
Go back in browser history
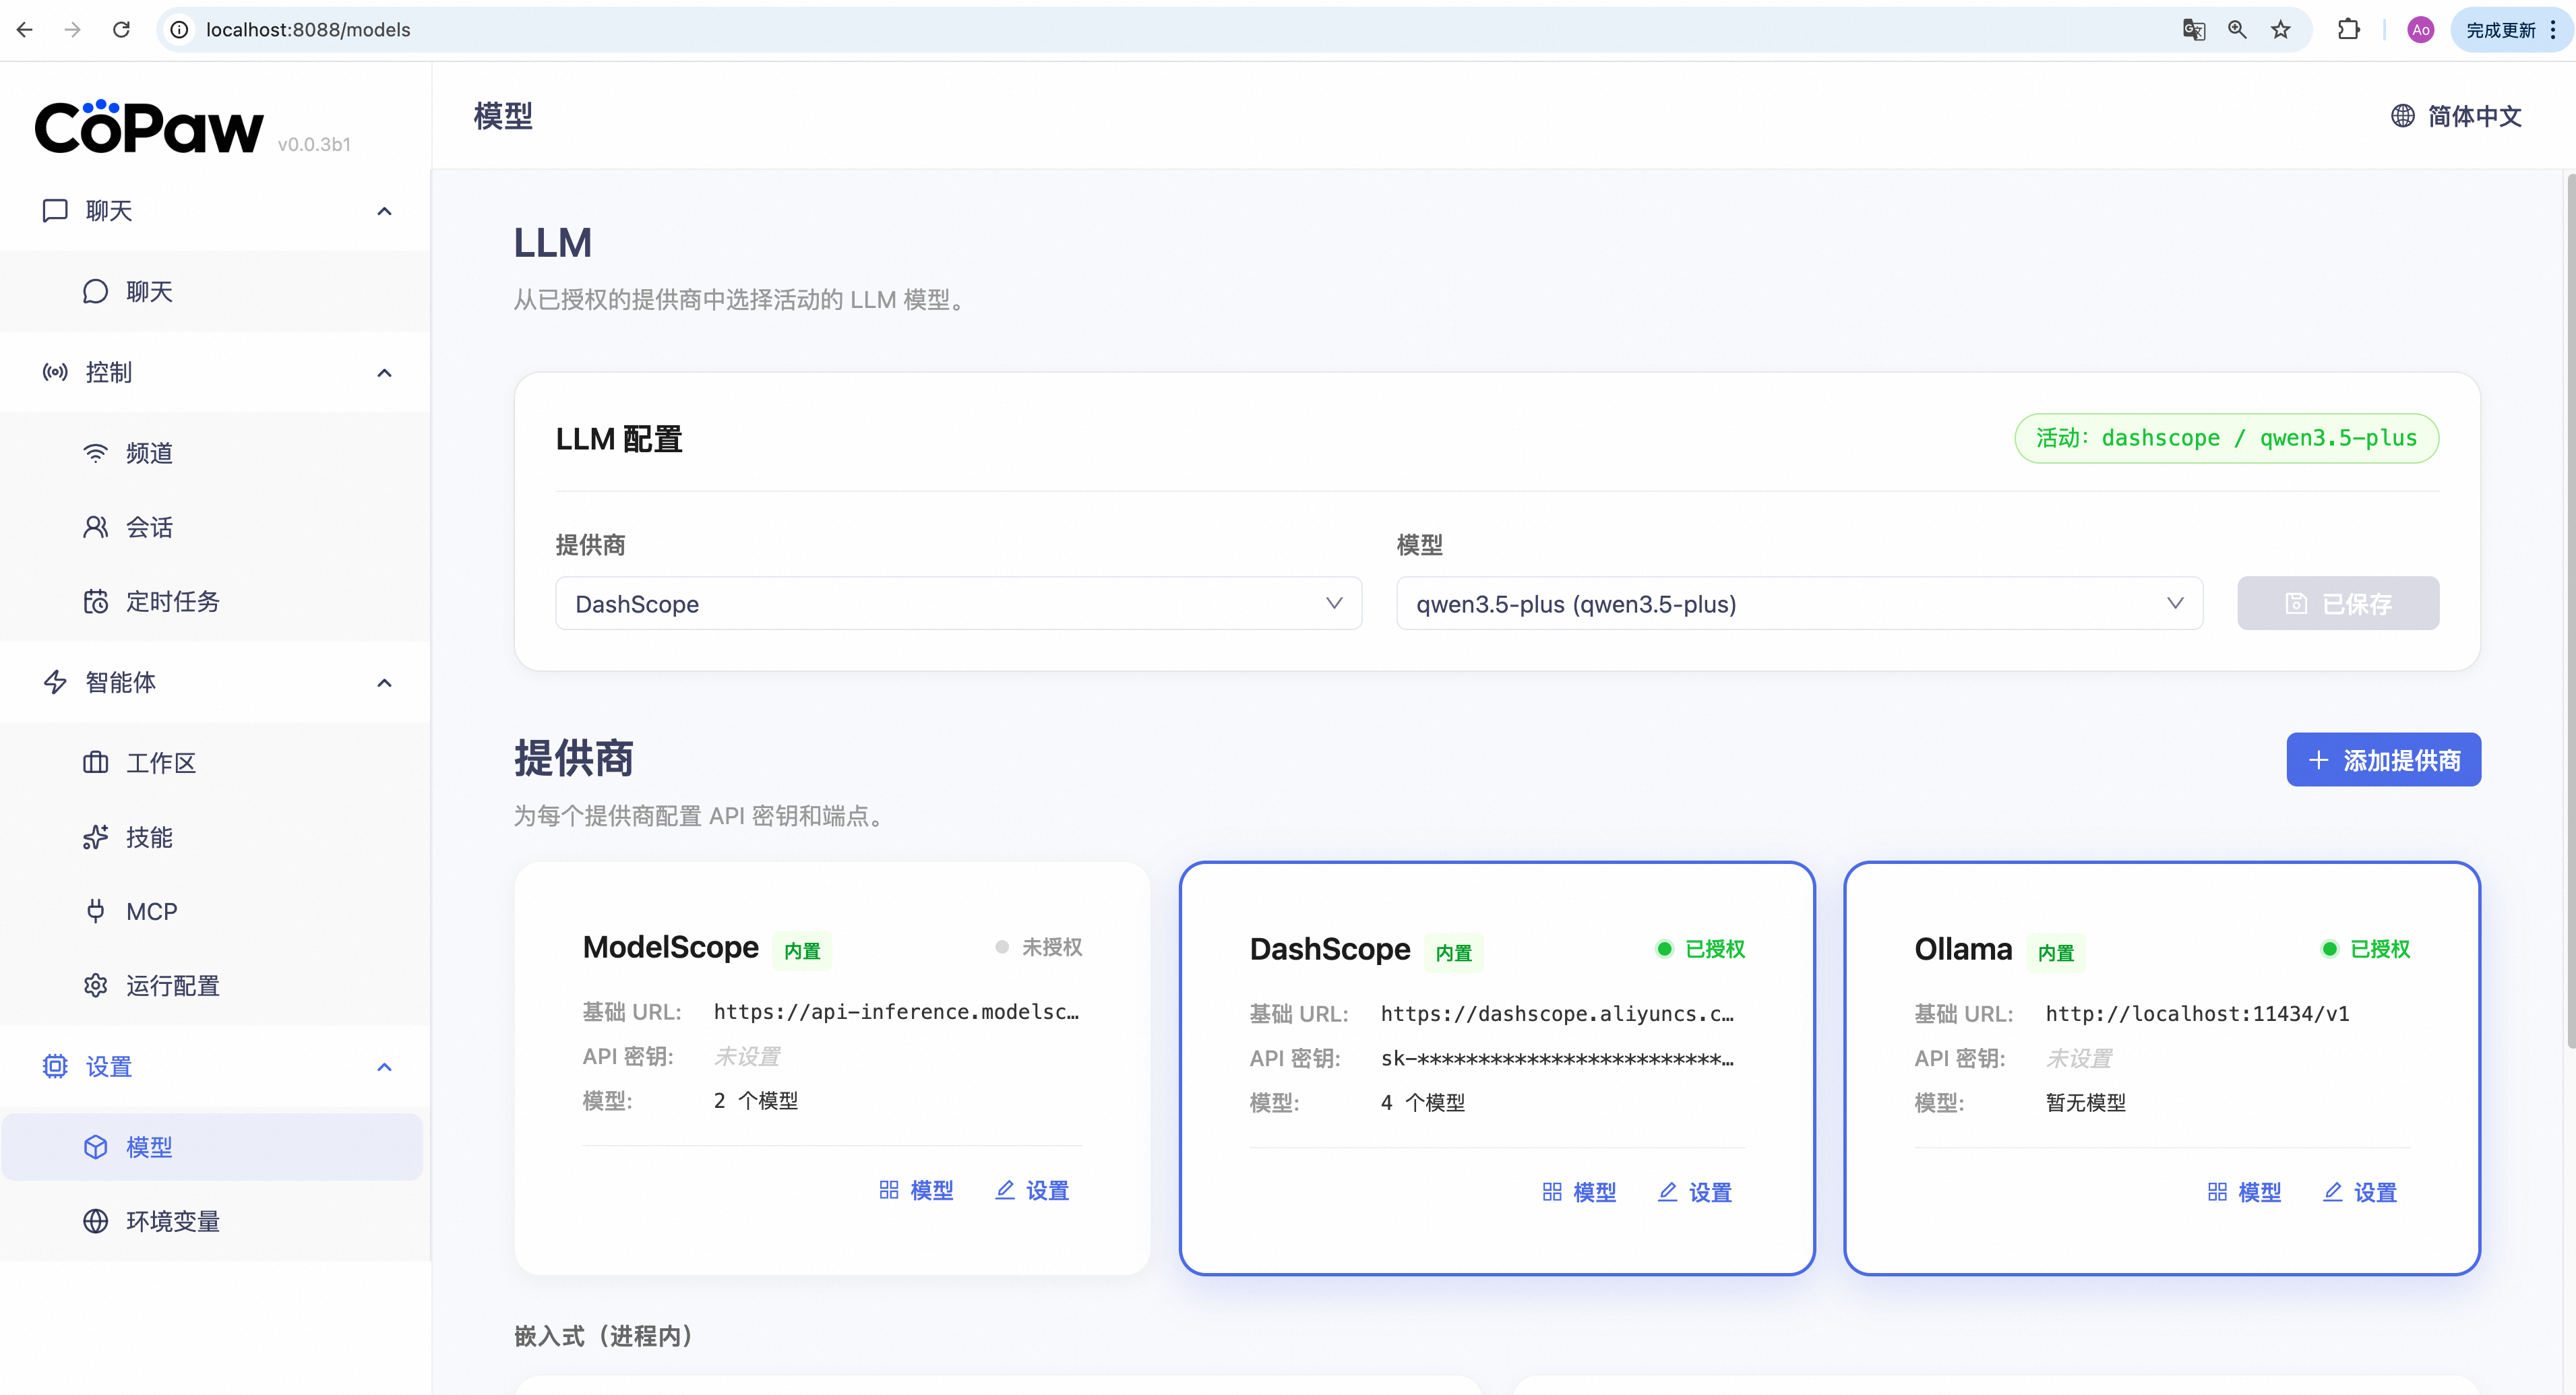[25, 30]
